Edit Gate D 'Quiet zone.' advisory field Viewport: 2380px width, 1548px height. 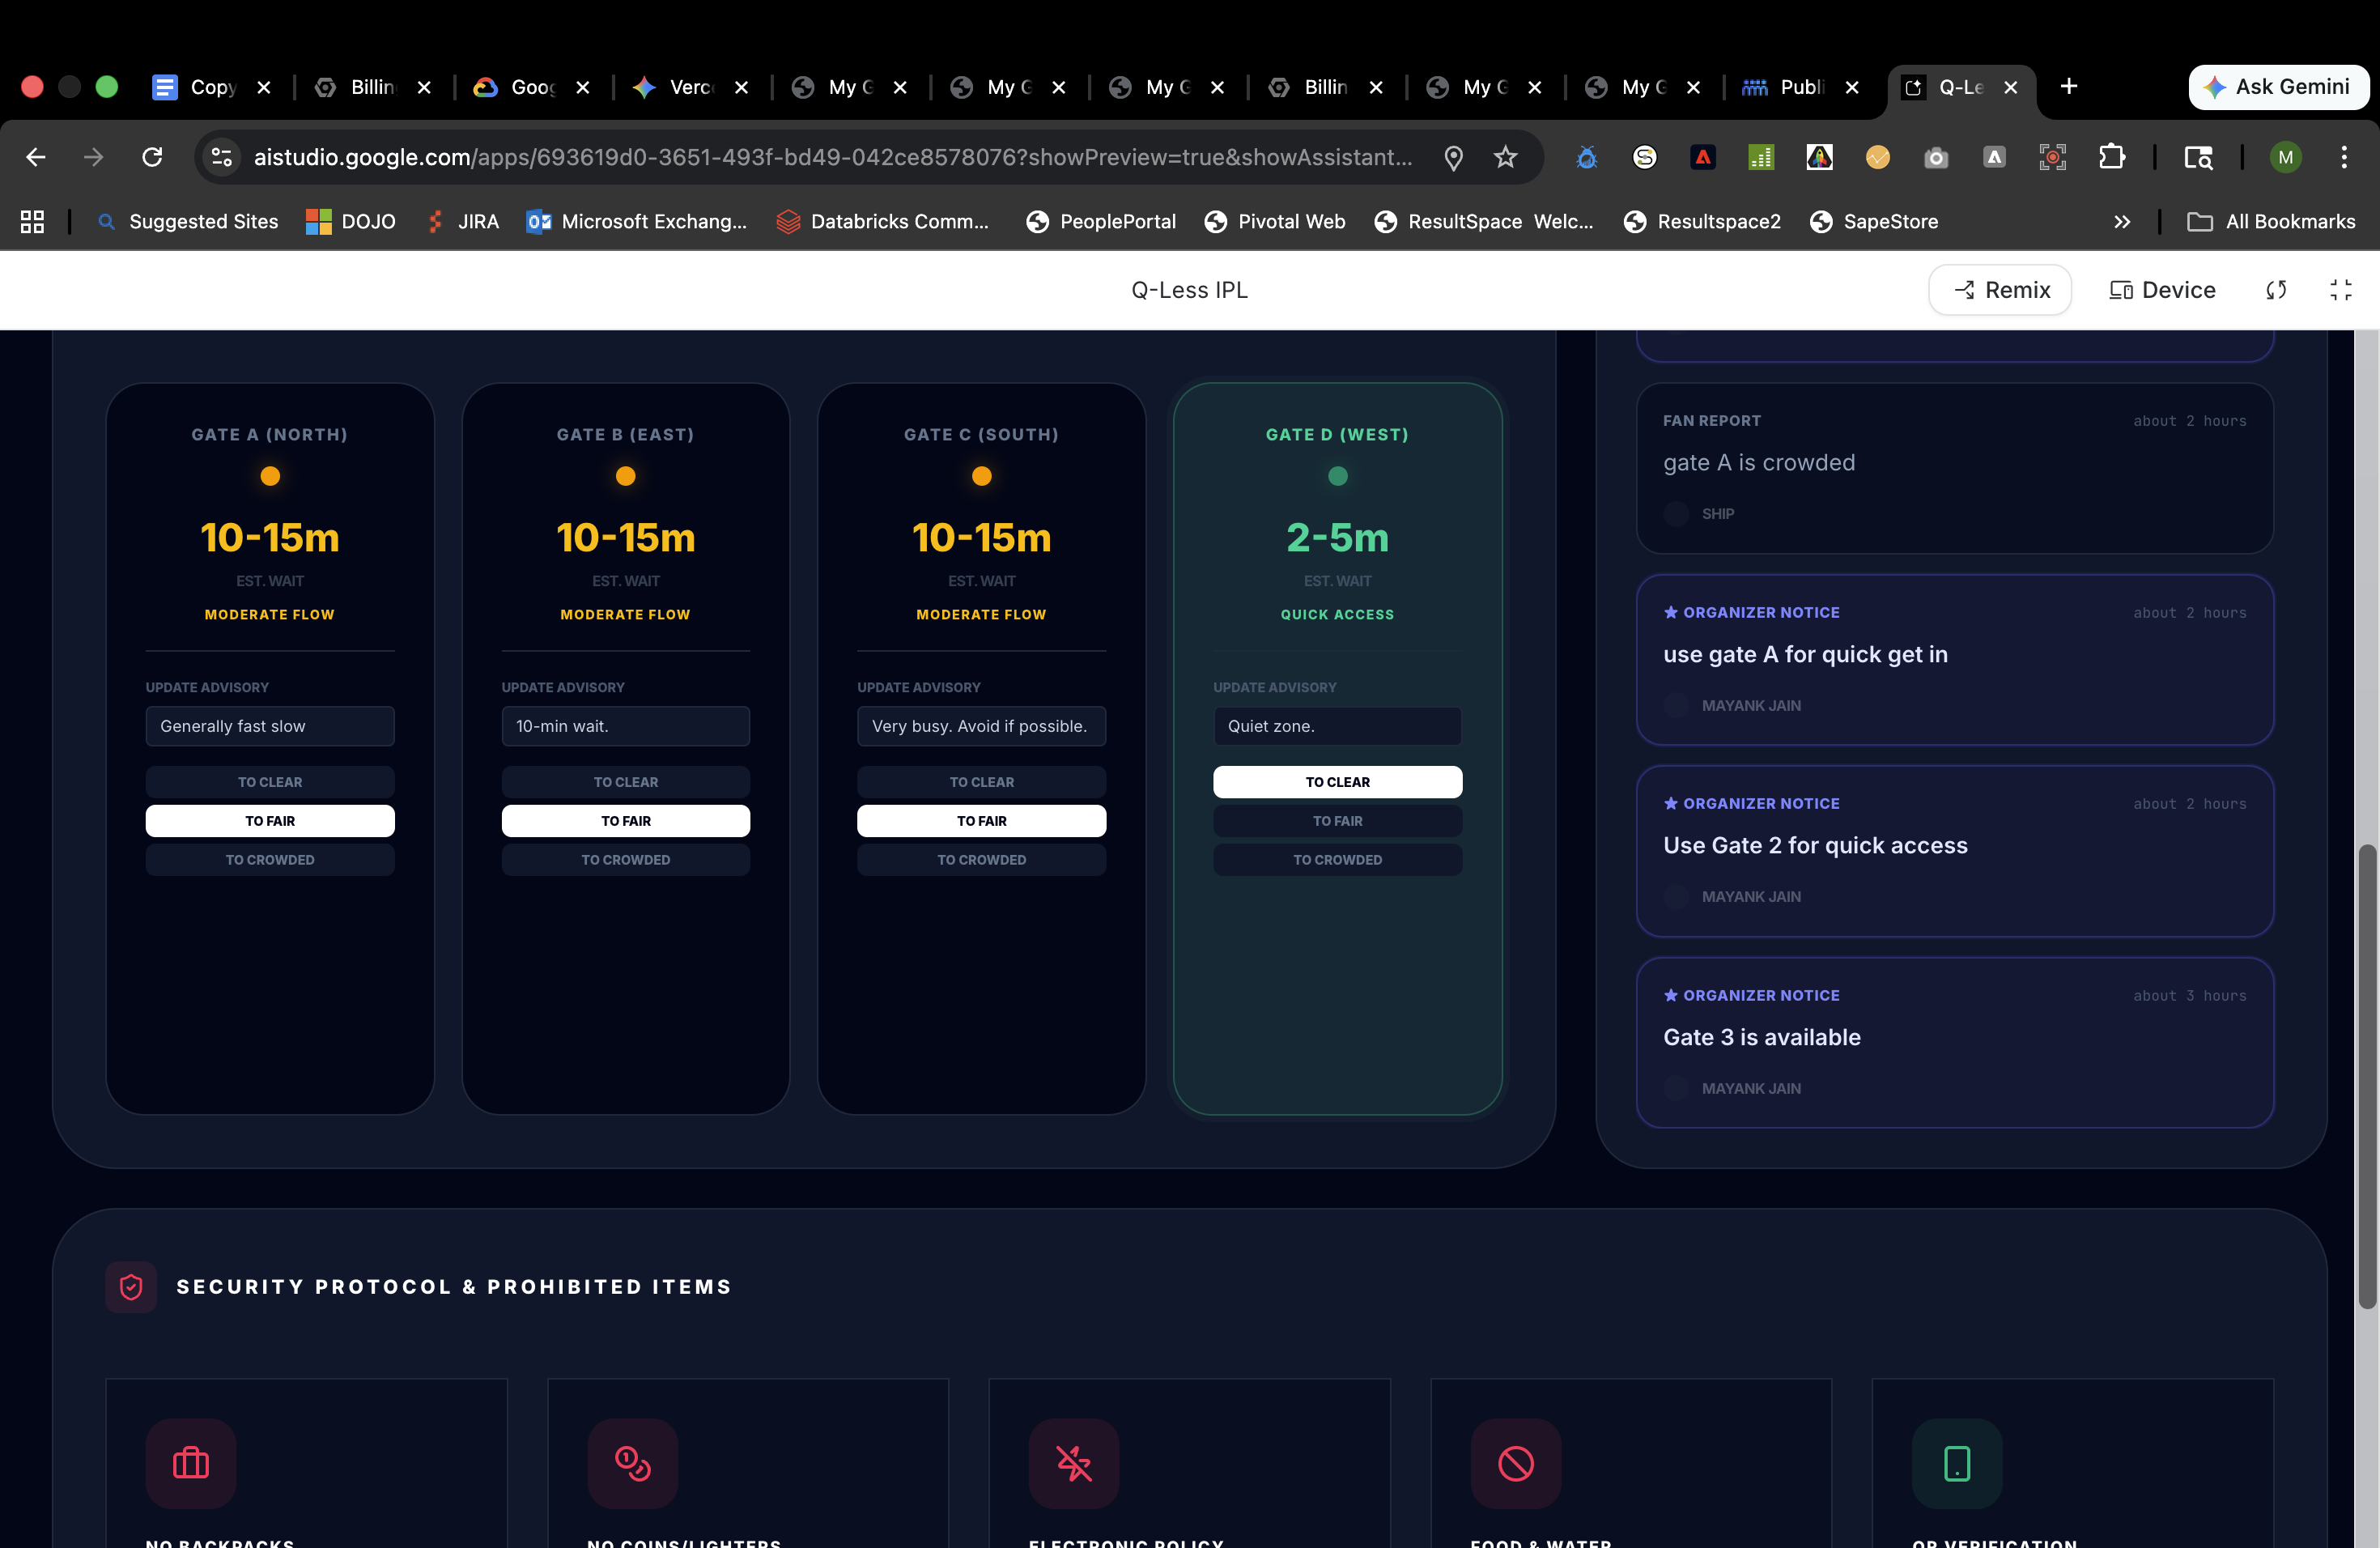click(1338, 726)
